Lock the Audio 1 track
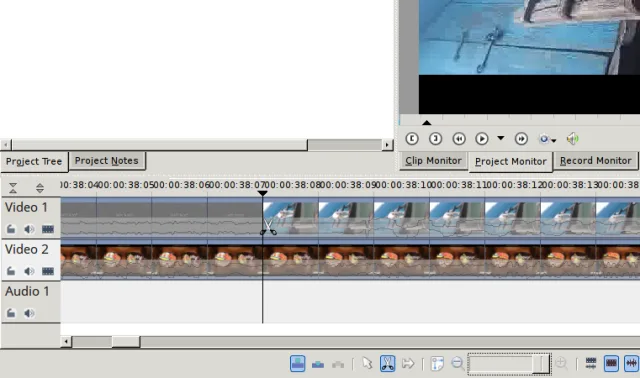Screen dimensions: 640x378 pyautogui.click(x=11, y=313)
